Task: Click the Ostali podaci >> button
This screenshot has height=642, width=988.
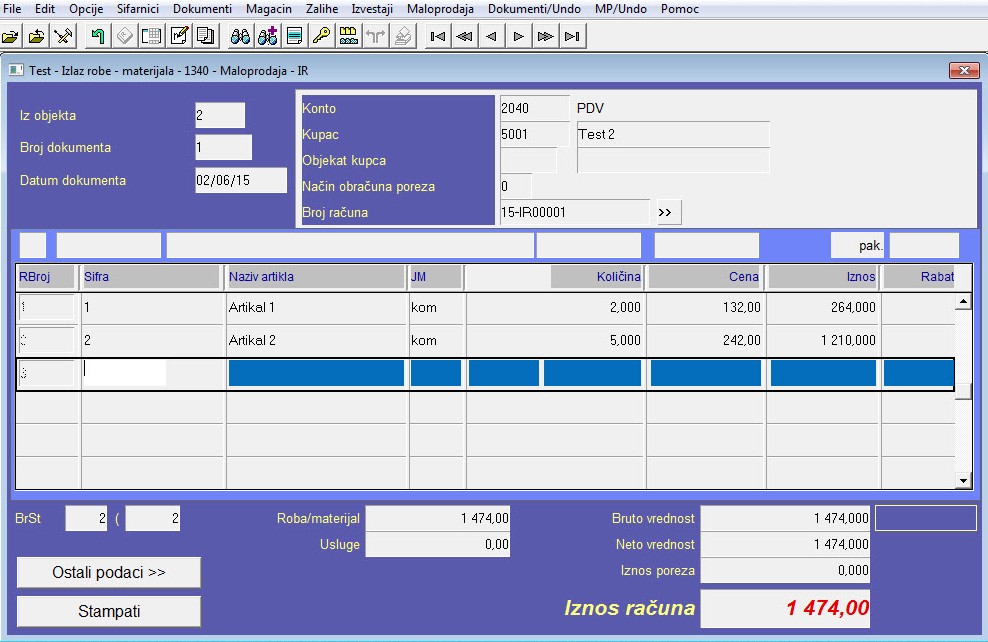Action: [x=109, y=572]
